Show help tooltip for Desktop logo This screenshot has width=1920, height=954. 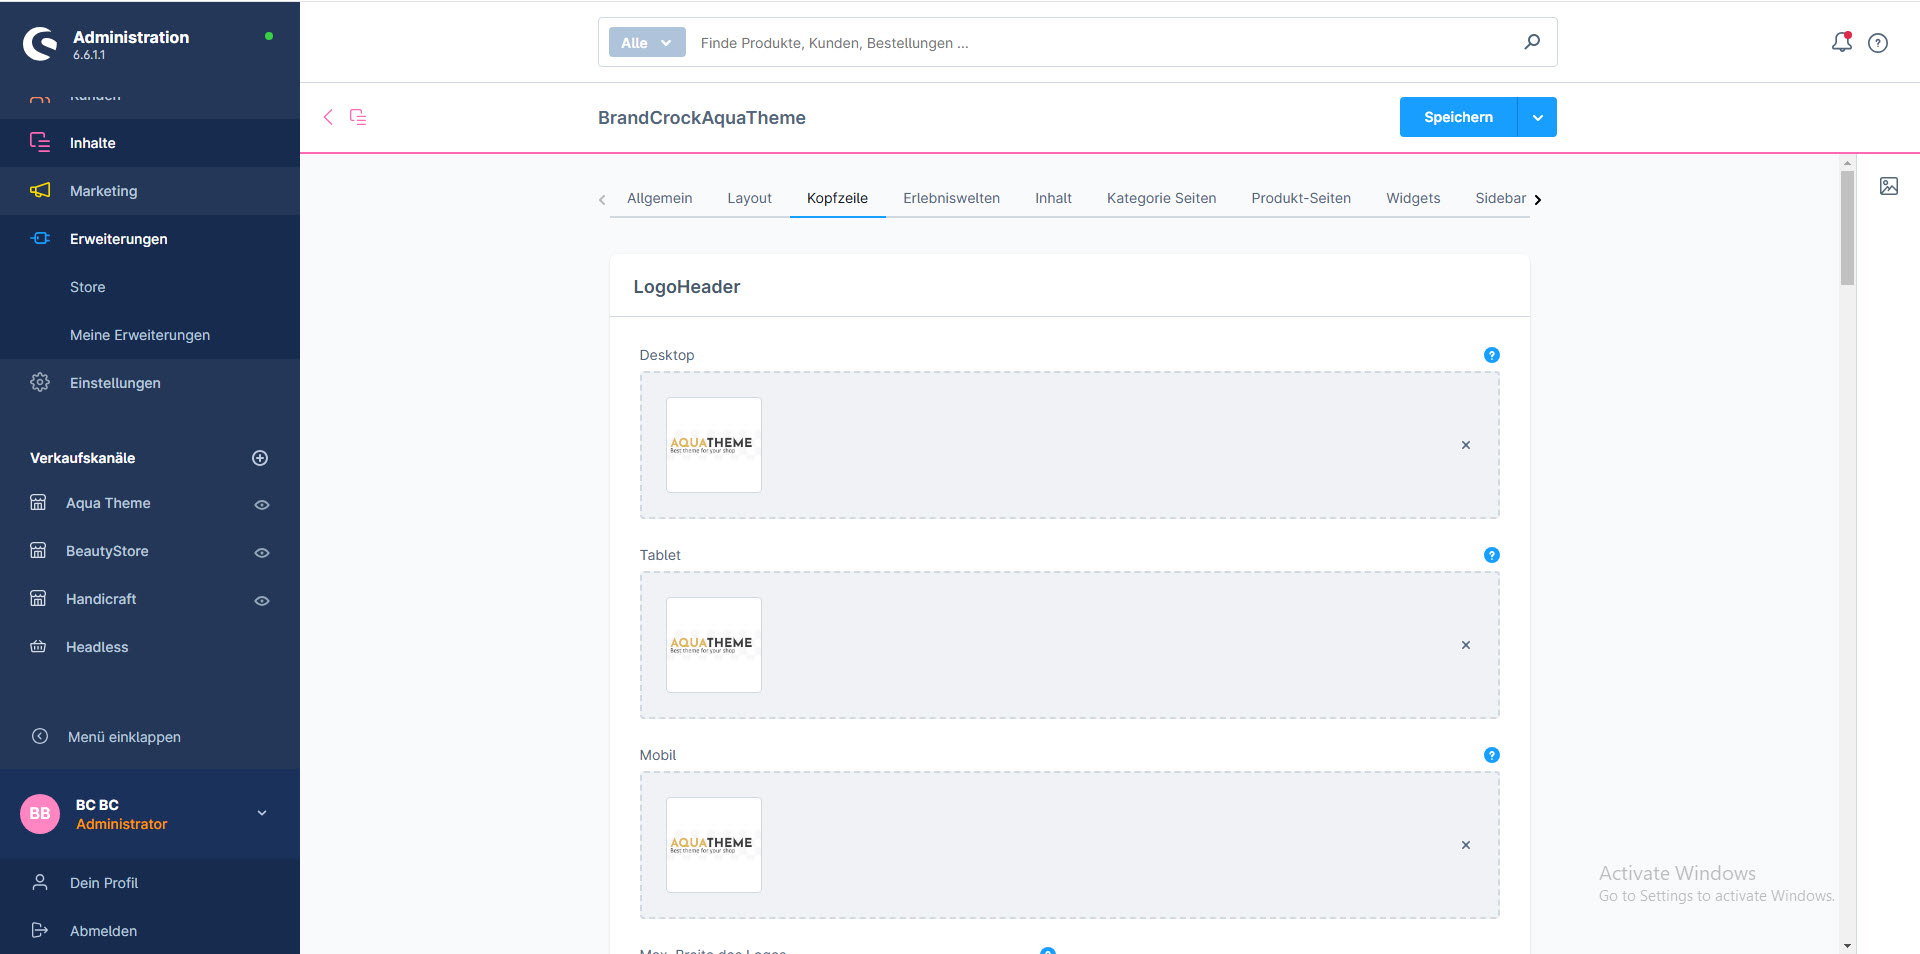point(1491,355)
